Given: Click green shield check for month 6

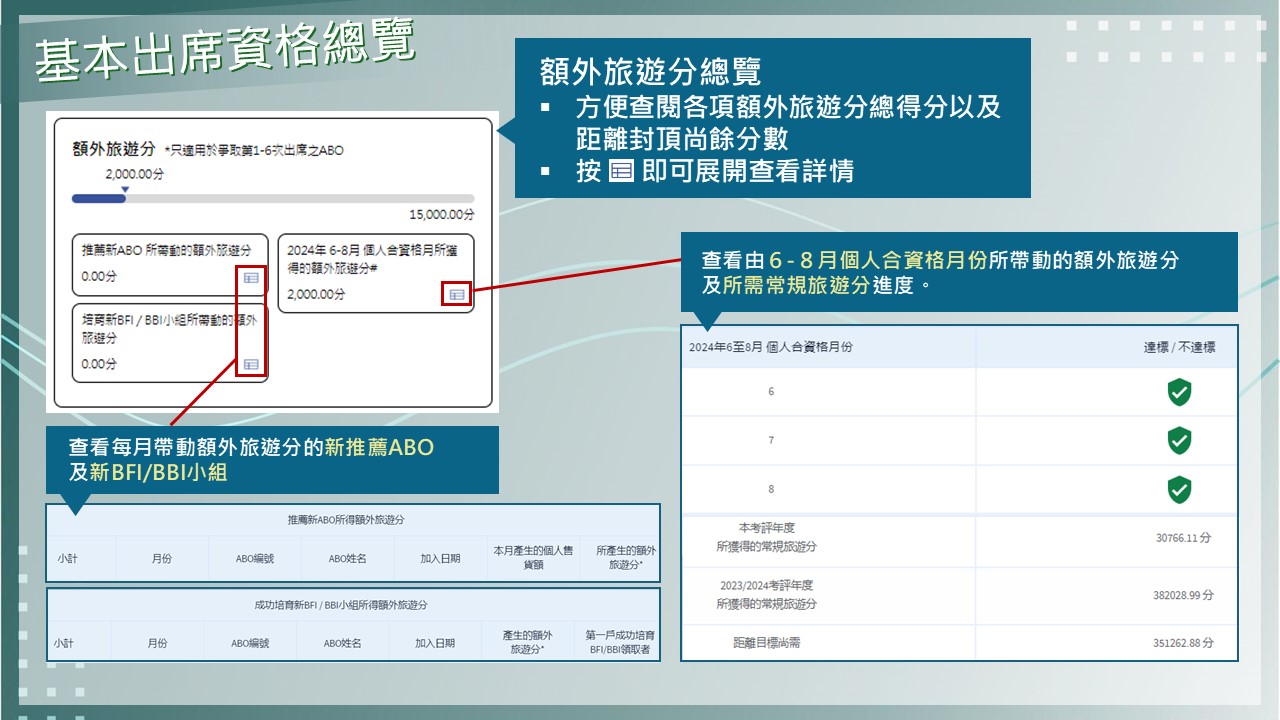Looking at the screenshot, I should [1179, 392].
